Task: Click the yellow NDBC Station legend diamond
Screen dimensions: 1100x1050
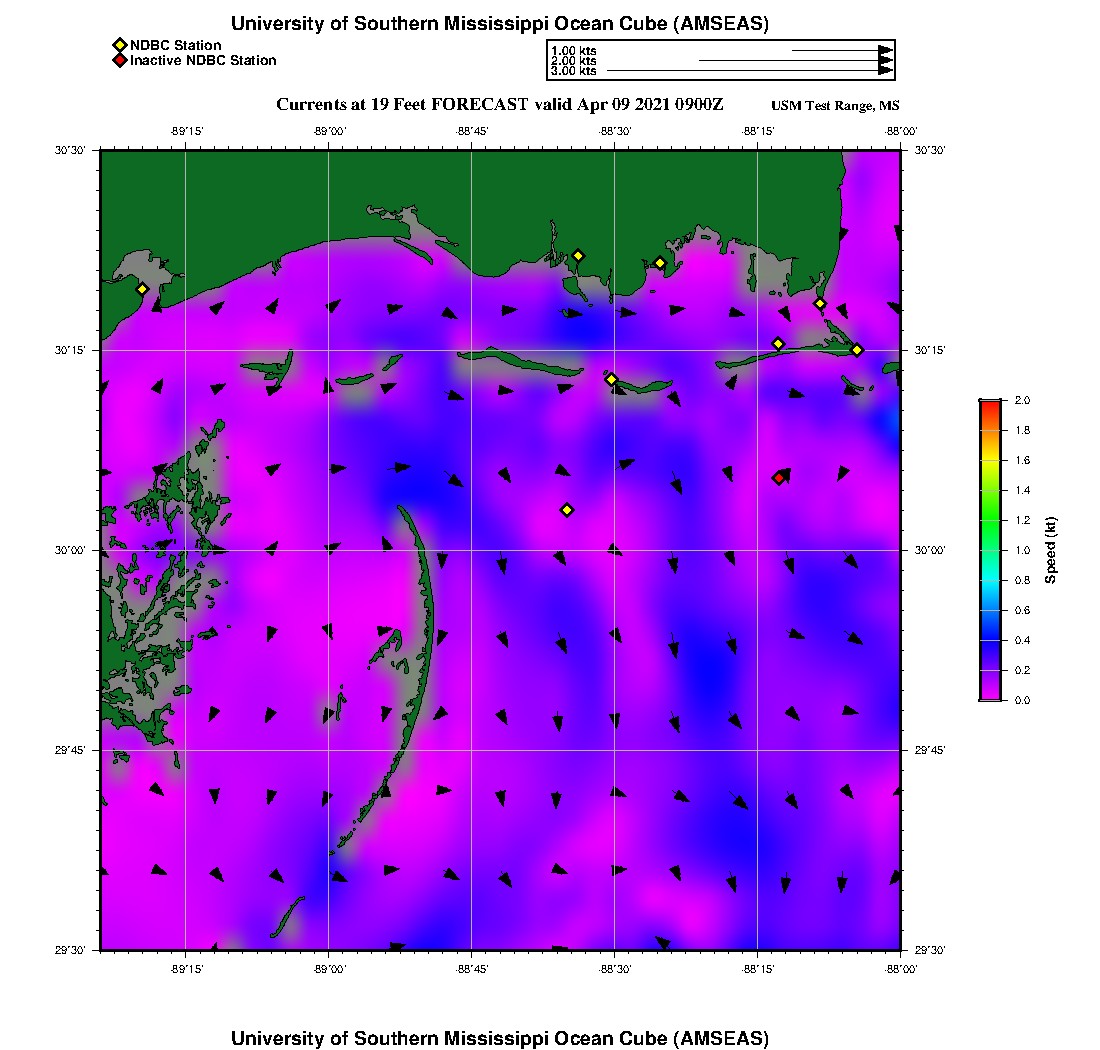Action: (x=119, y=45)
